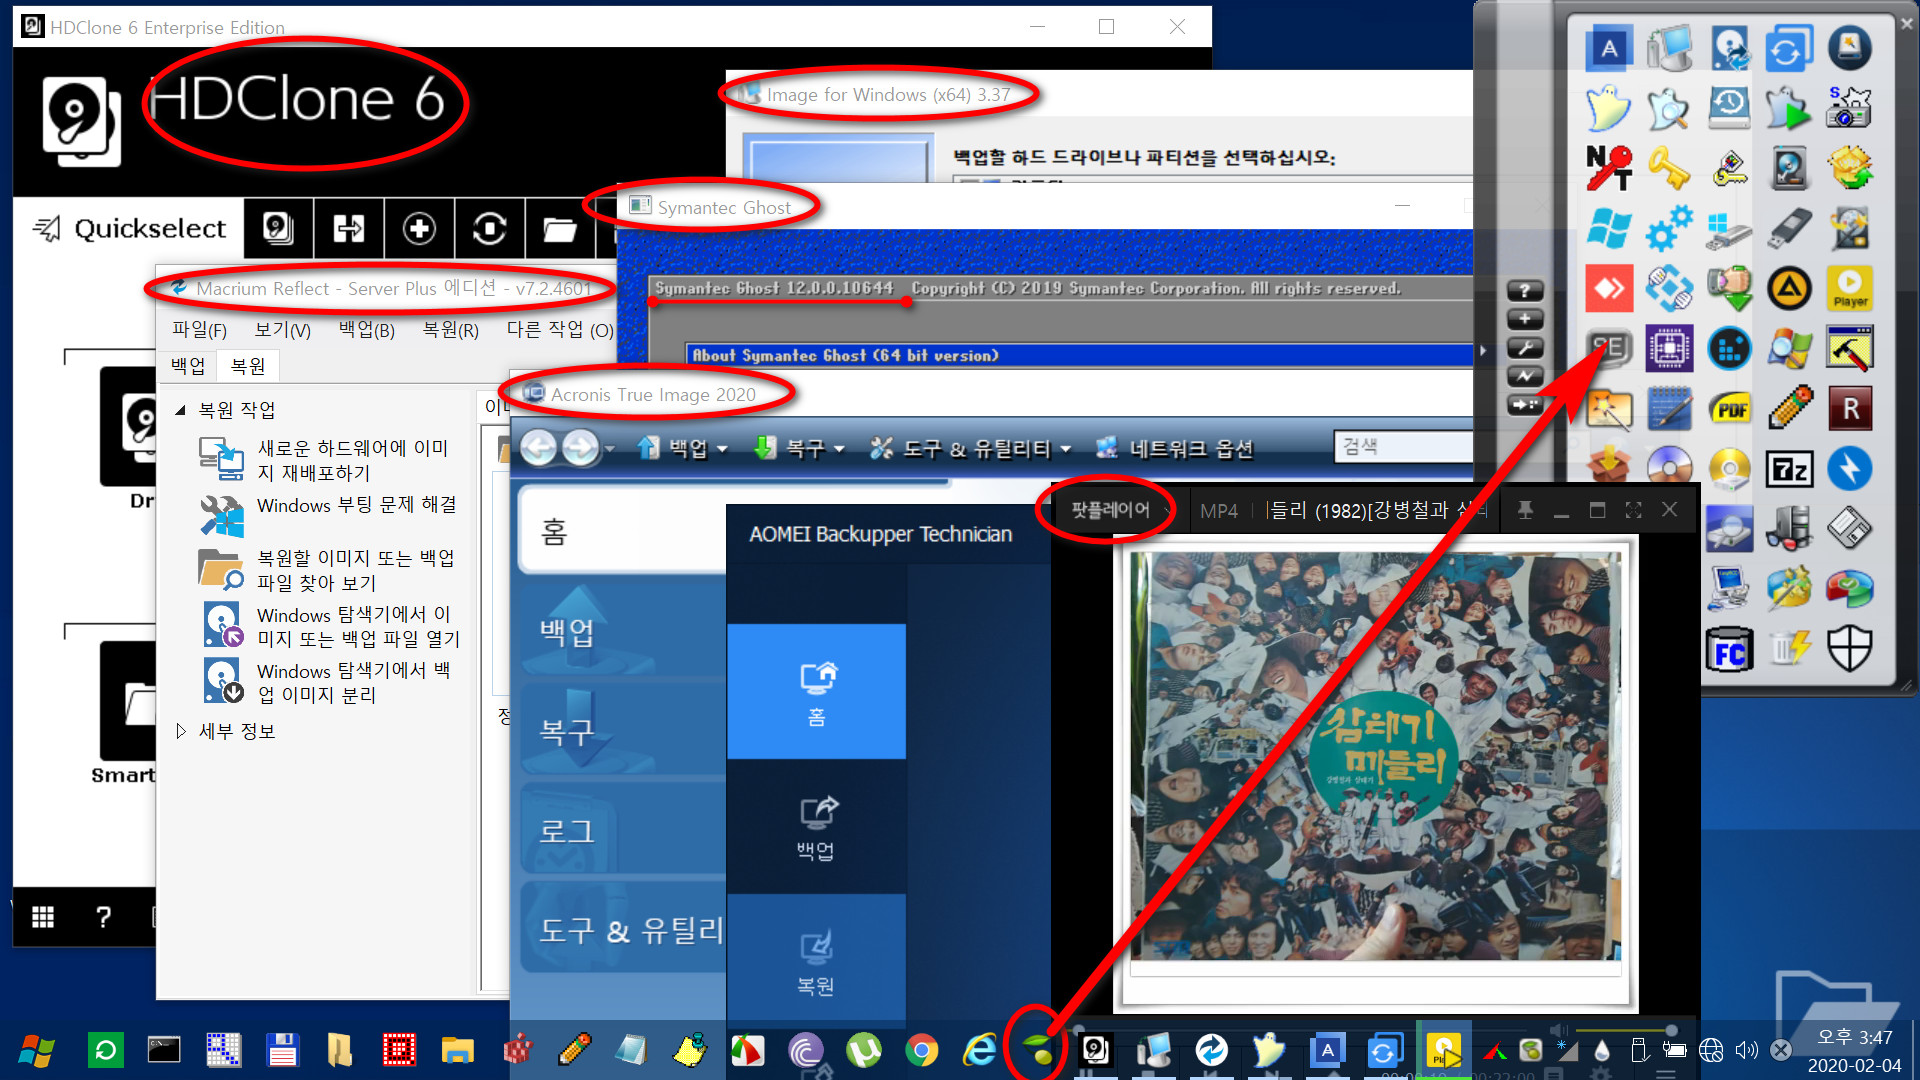The height and width of the screenshot is (1080, 1920).
Task: Pin the PotPlayer window on top
Action: pos(1525,510)
